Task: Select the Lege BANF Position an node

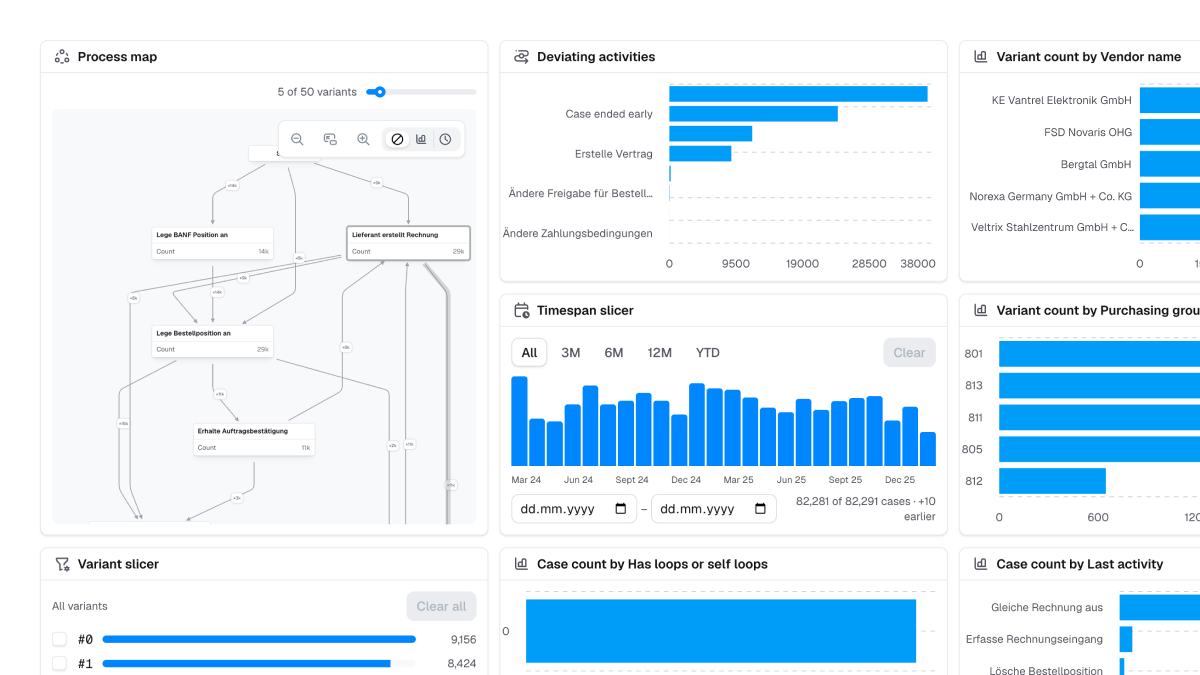Action: click(x=213, y=243)
